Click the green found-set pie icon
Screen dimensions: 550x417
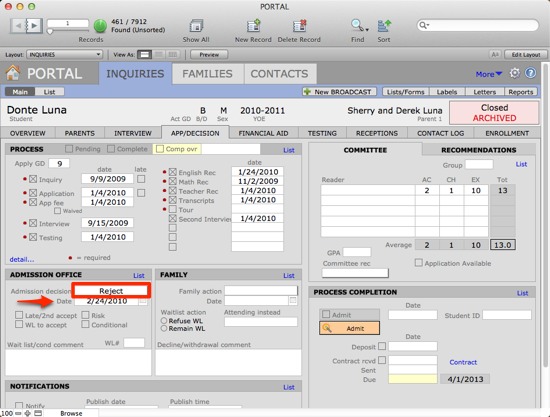click(x=100, y=26)
